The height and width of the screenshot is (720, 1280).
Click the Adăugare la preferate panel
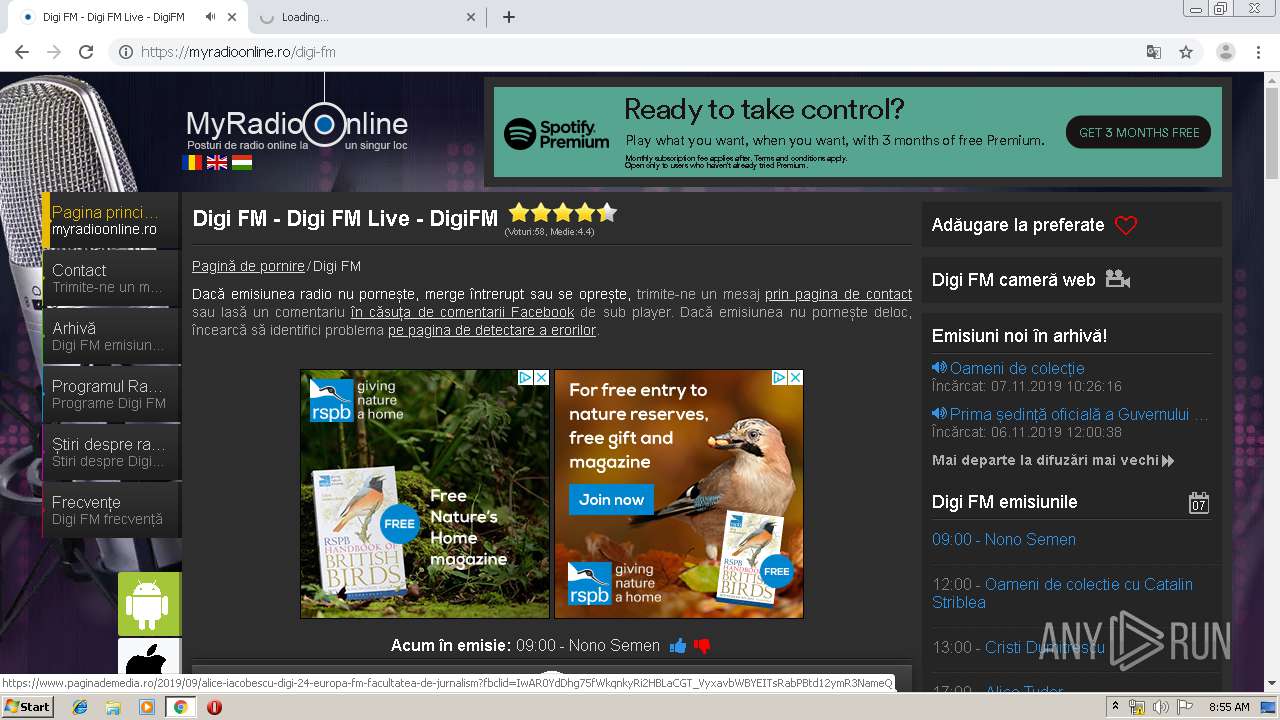(1071, 225)
